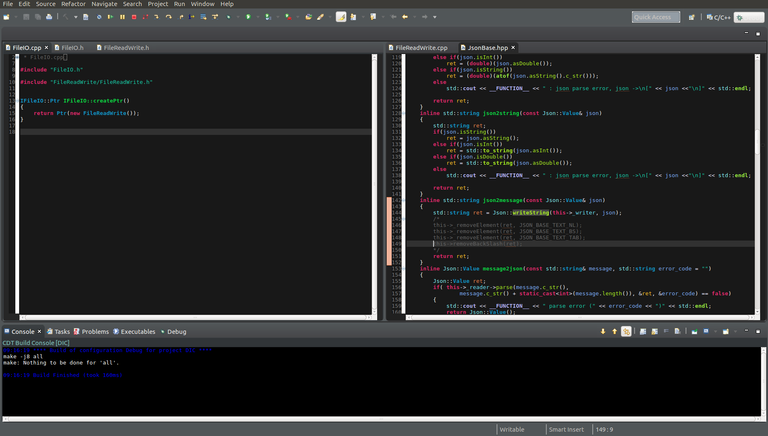Viewport: 768px width, 436px height.
Task: Collapse the message2json function fold marker
Action: pyautogui.click(x=403, y=269)
